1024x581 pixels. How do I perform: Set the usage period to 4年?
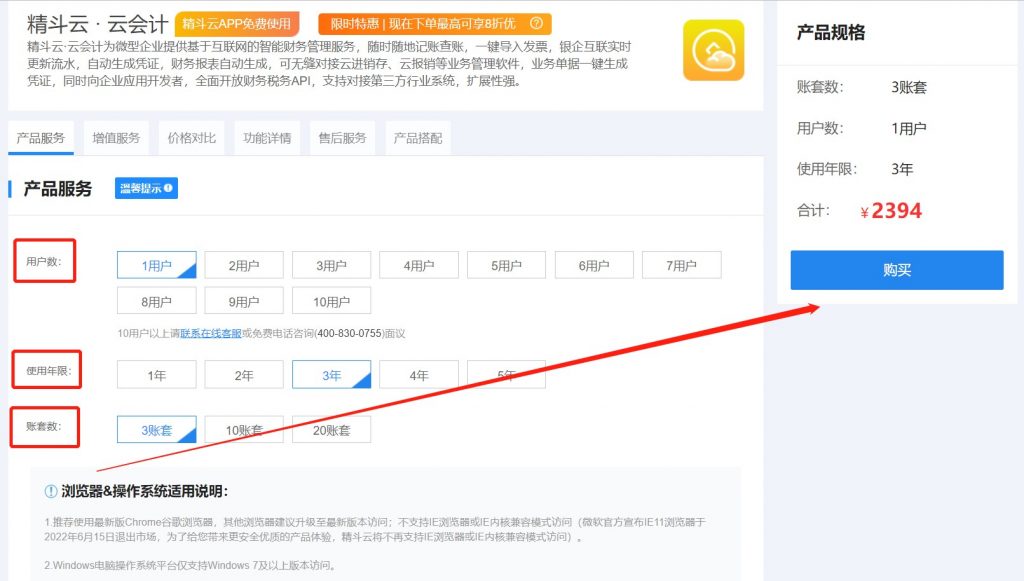pyautogui.click(x=419, y=375)
